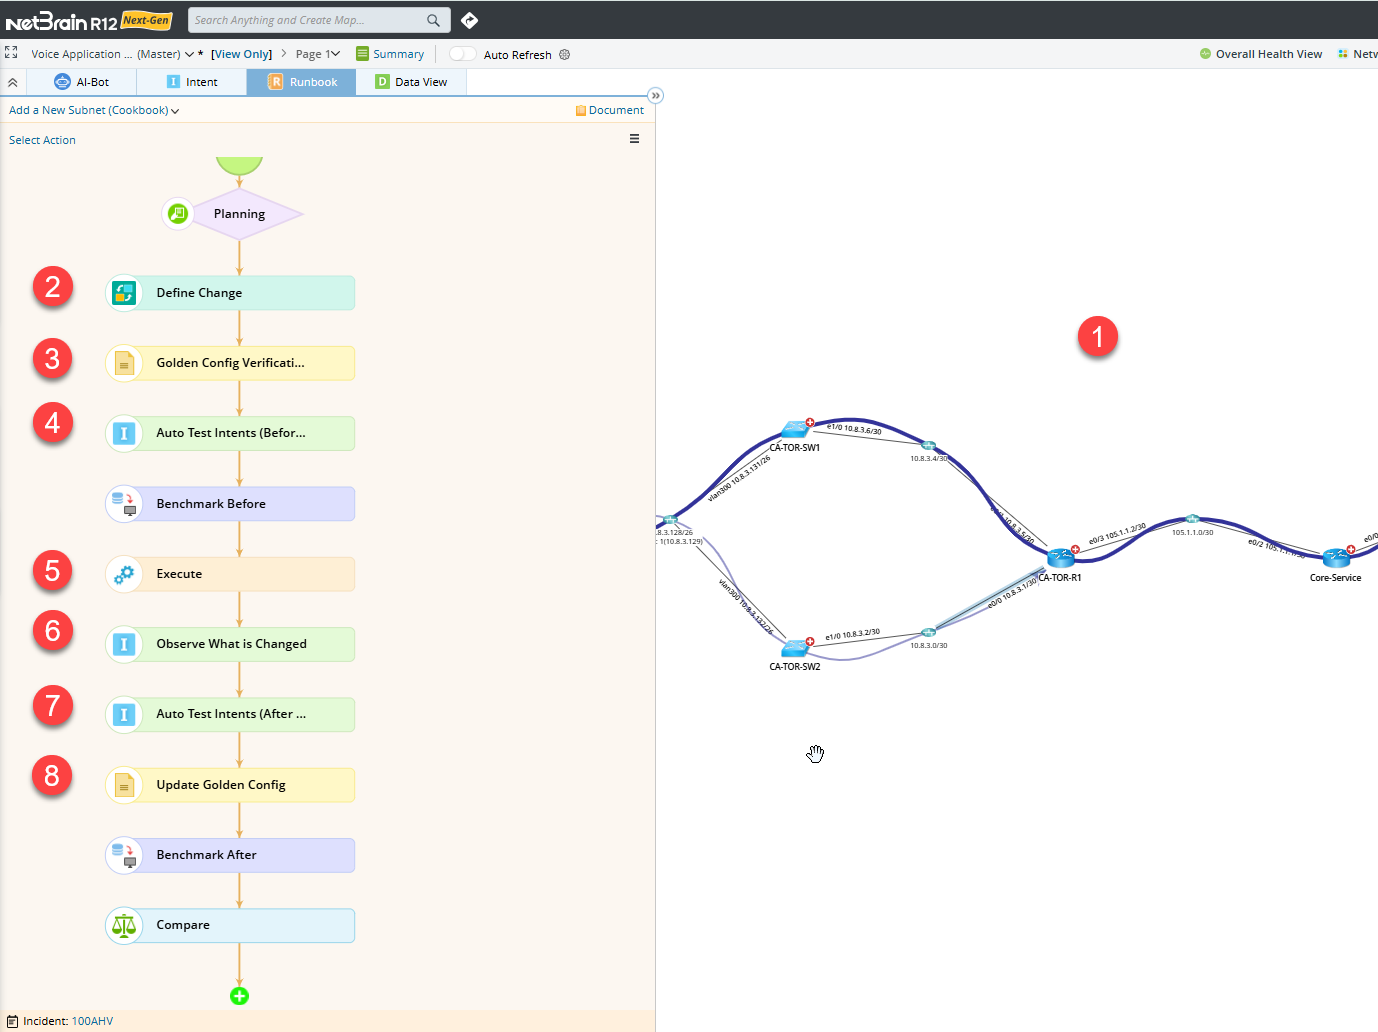Open incident 100AHV link
The width and height of the screenshot is (1378, 1032).
92,1021
